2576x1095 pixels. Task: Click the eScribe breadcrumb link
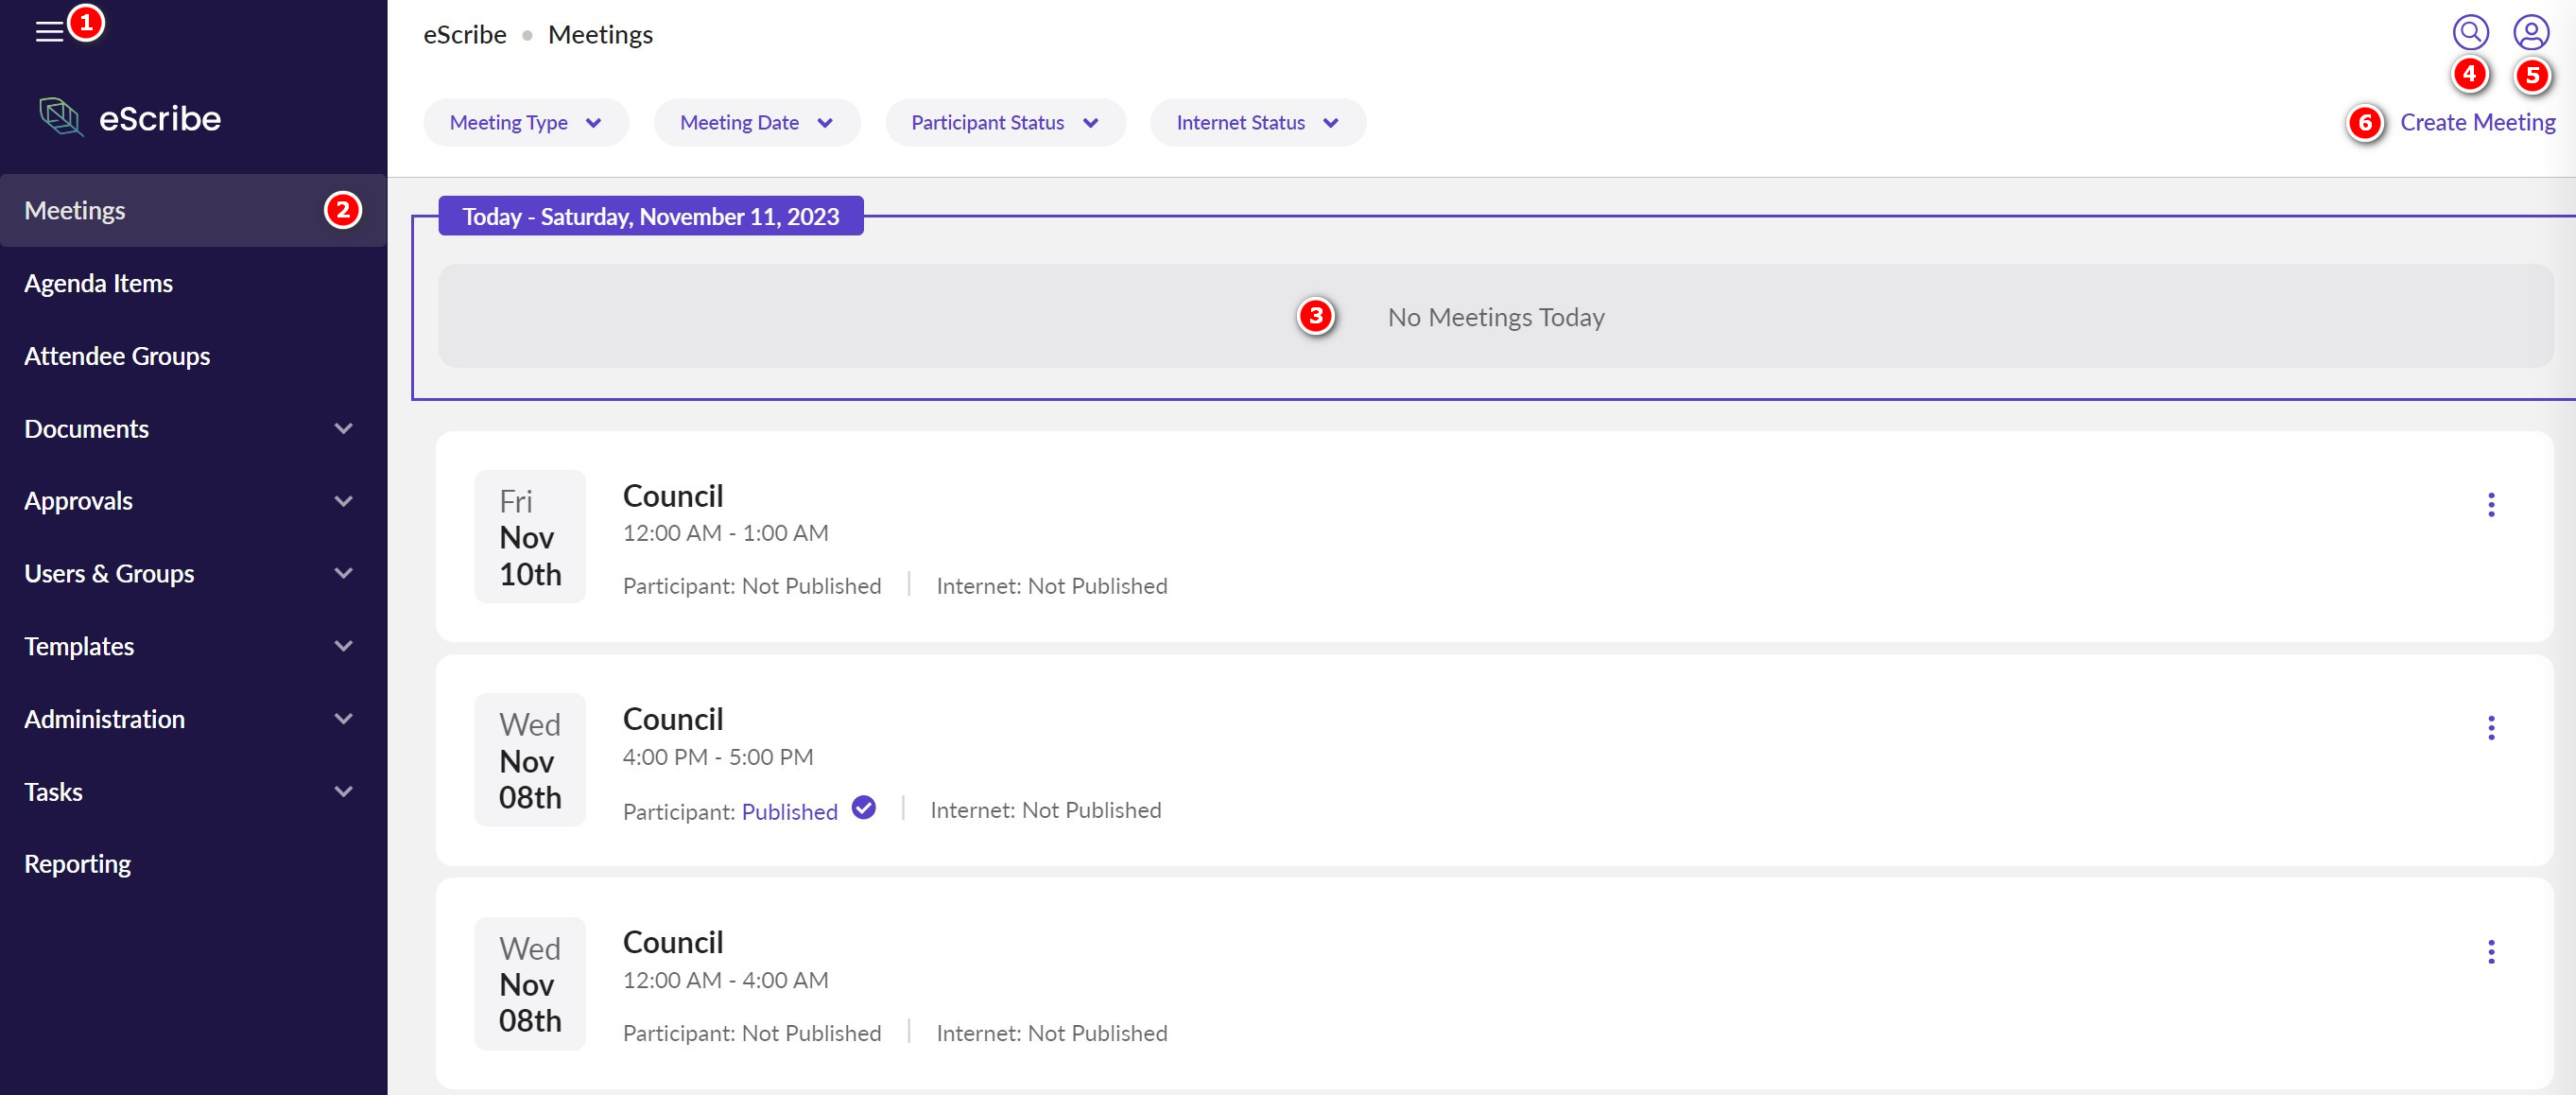(465, 35)
